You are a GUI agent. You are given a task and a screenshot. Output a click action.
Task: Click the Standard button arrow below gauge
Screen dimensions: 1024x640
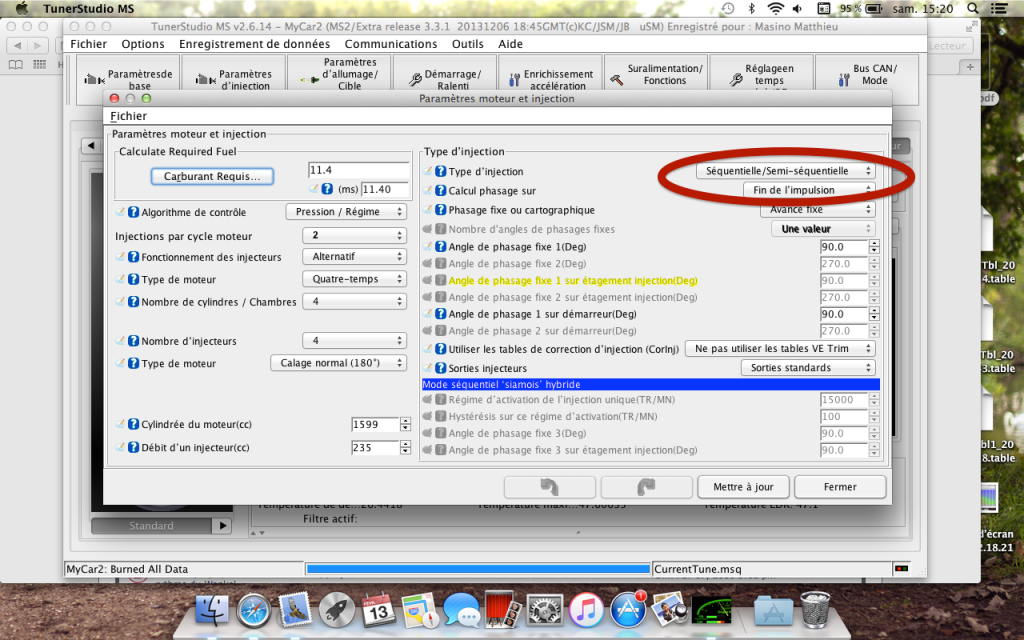coord(223,526)
